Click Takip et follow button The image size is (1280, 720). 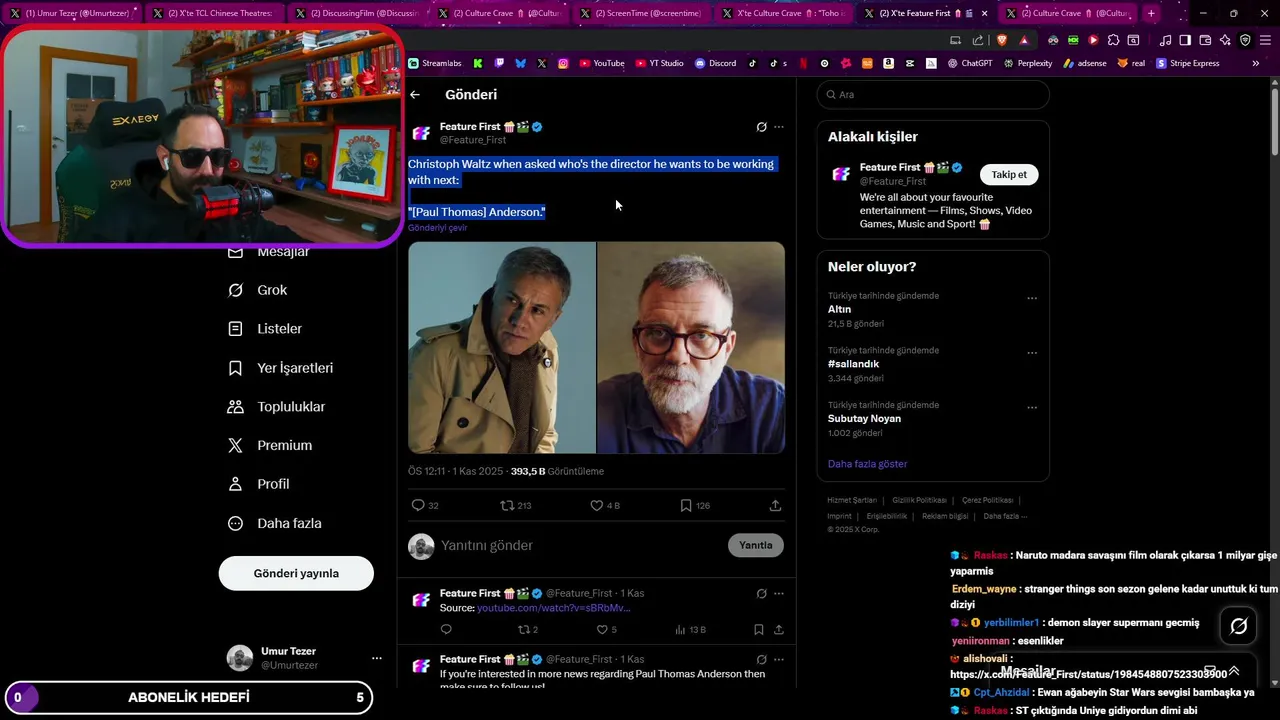(x=1009, y=174)
